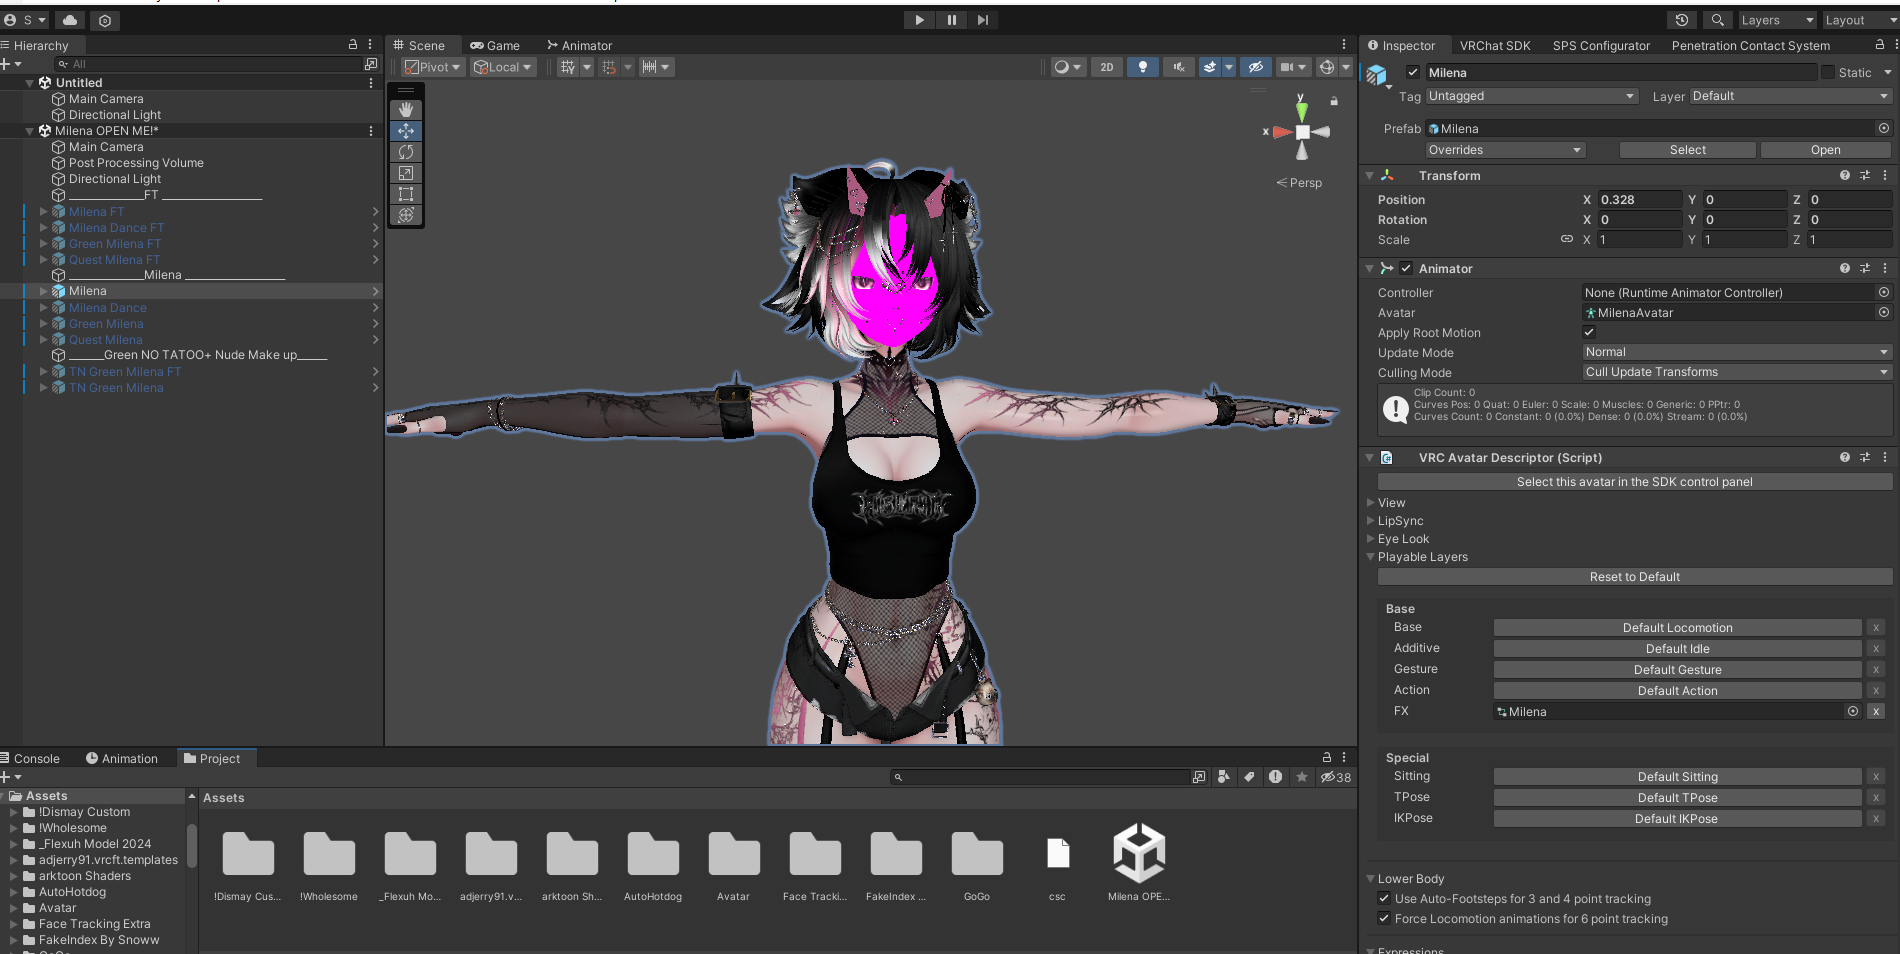Open the Layer Default dropdown
1900x954 pixels.
pyautogui.click(x=1790, y=96)
